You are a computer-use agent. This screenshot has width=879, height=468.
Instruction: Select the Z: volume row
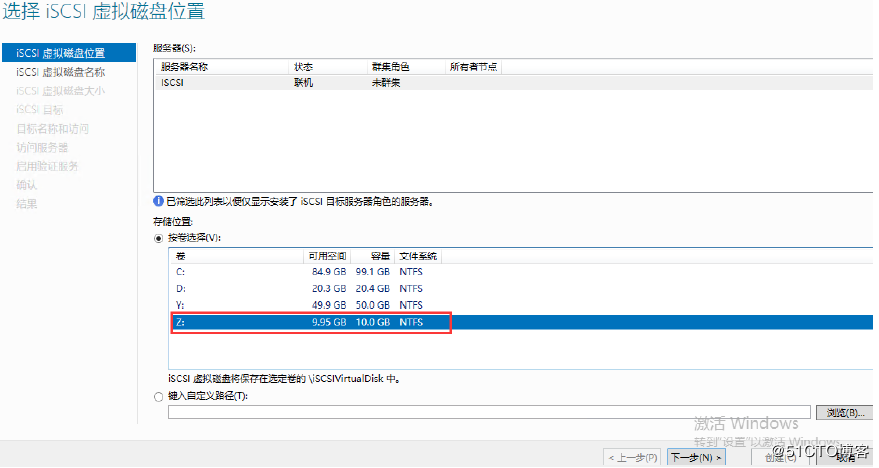(521, 322)
